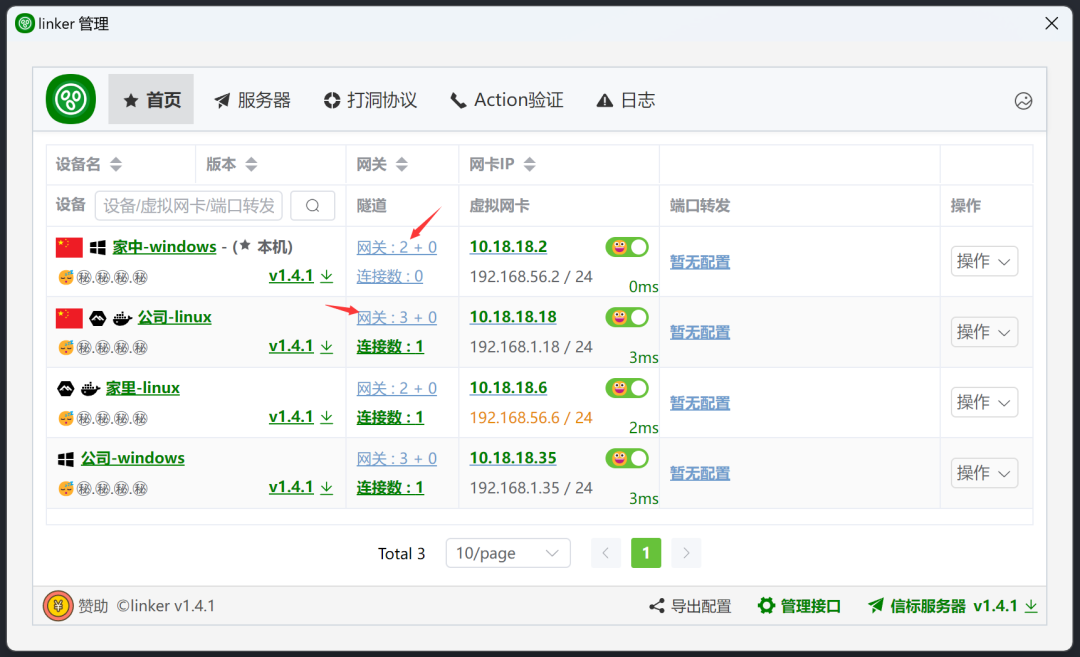Click 网关 : 2 + 0 for 家中-windows
Image resolution: width=1080 pixels, height=657 pixels.
click(x=397, y=247)
